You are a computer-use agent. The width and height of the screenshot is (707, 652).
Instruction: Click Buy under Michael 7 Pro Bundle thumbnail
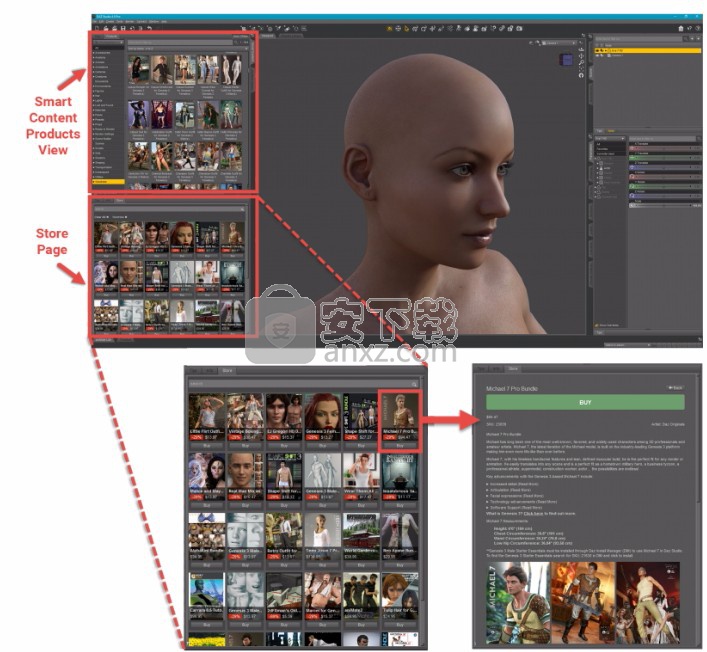point(399,445)
